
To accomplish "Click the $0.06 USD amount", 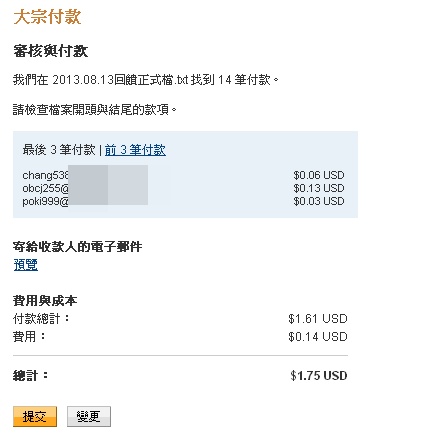I will coord(319,175).
